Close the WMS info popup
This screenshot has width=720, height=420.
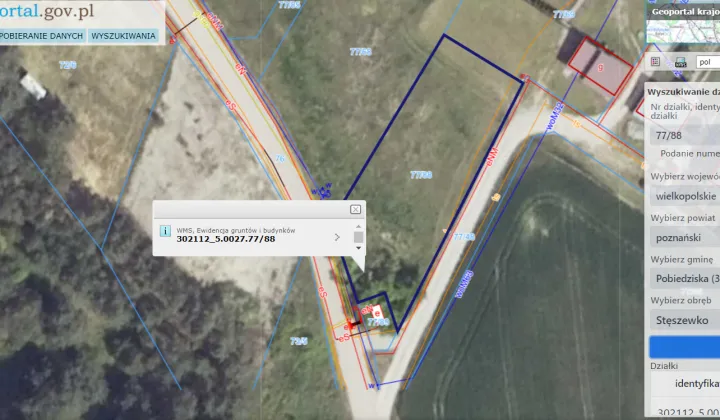[355, 209]
